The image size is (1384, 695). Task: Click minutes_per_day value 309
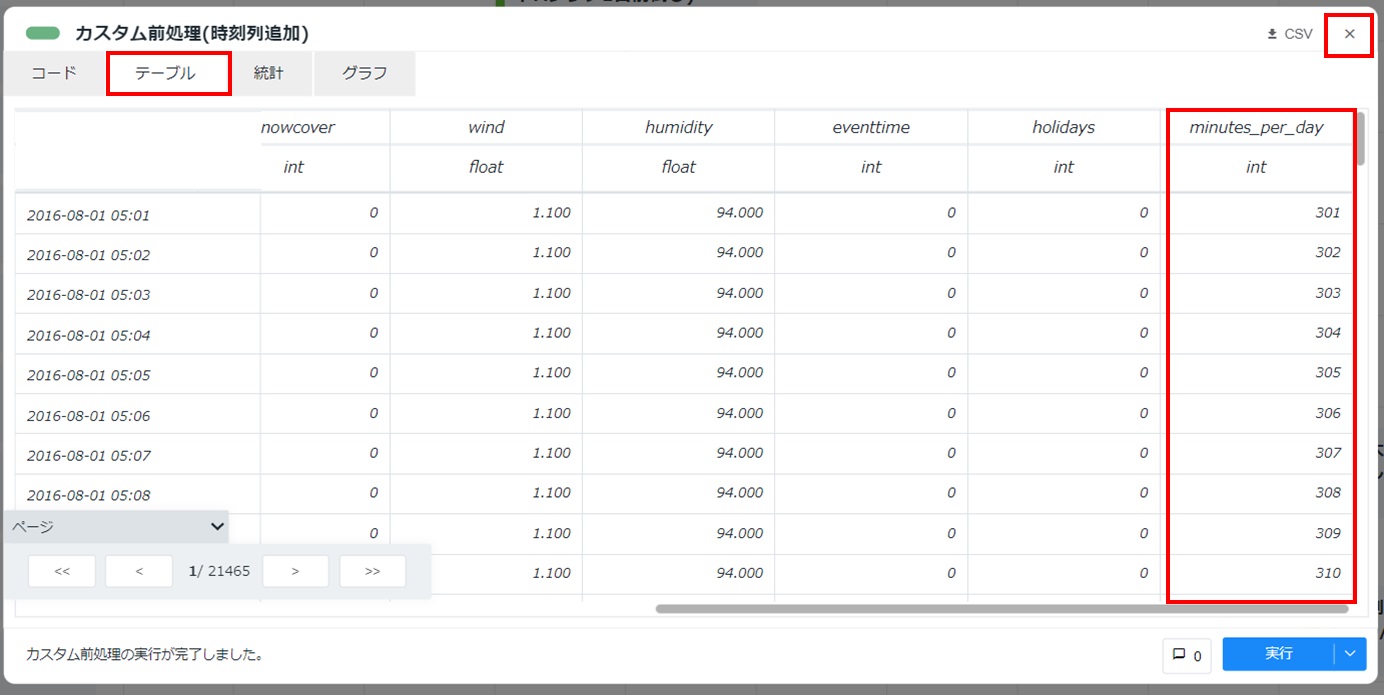(1328, 533)
